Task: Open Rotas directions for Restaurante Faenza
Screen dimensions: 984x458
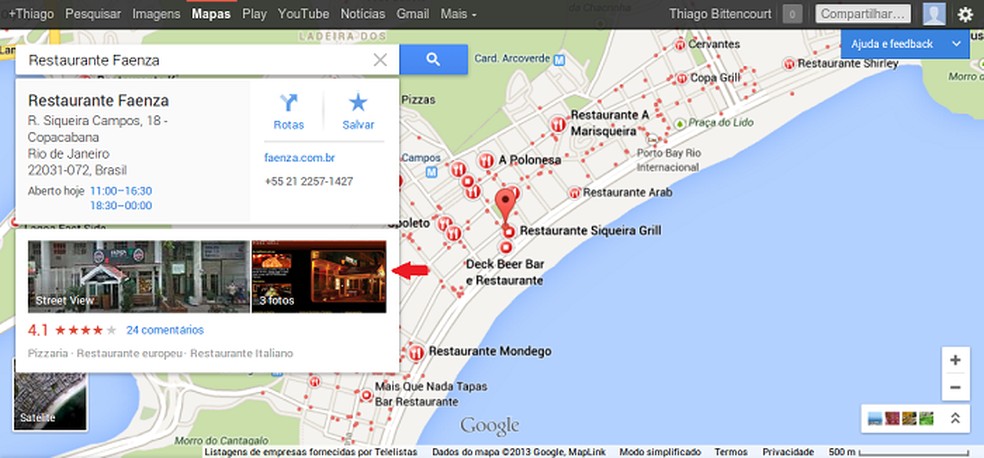Action: tap(289, 112)
